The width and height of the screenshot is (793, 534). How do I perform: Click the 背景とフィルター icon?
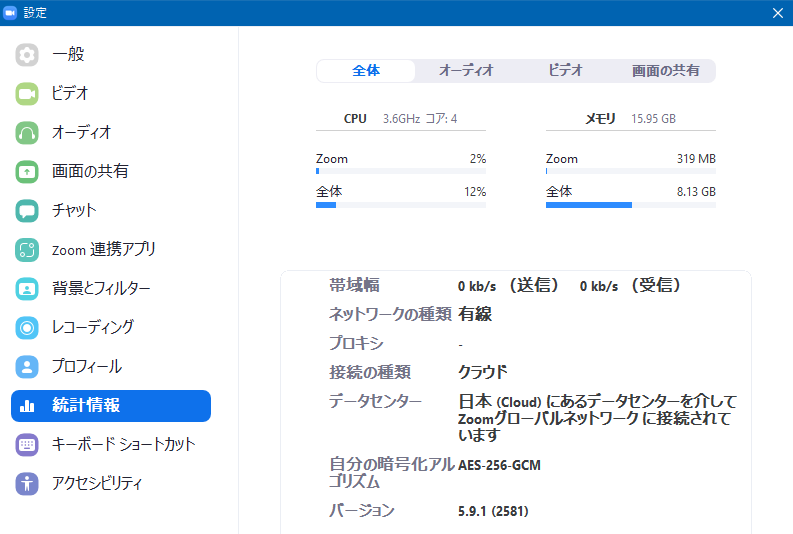click(27, 289)
